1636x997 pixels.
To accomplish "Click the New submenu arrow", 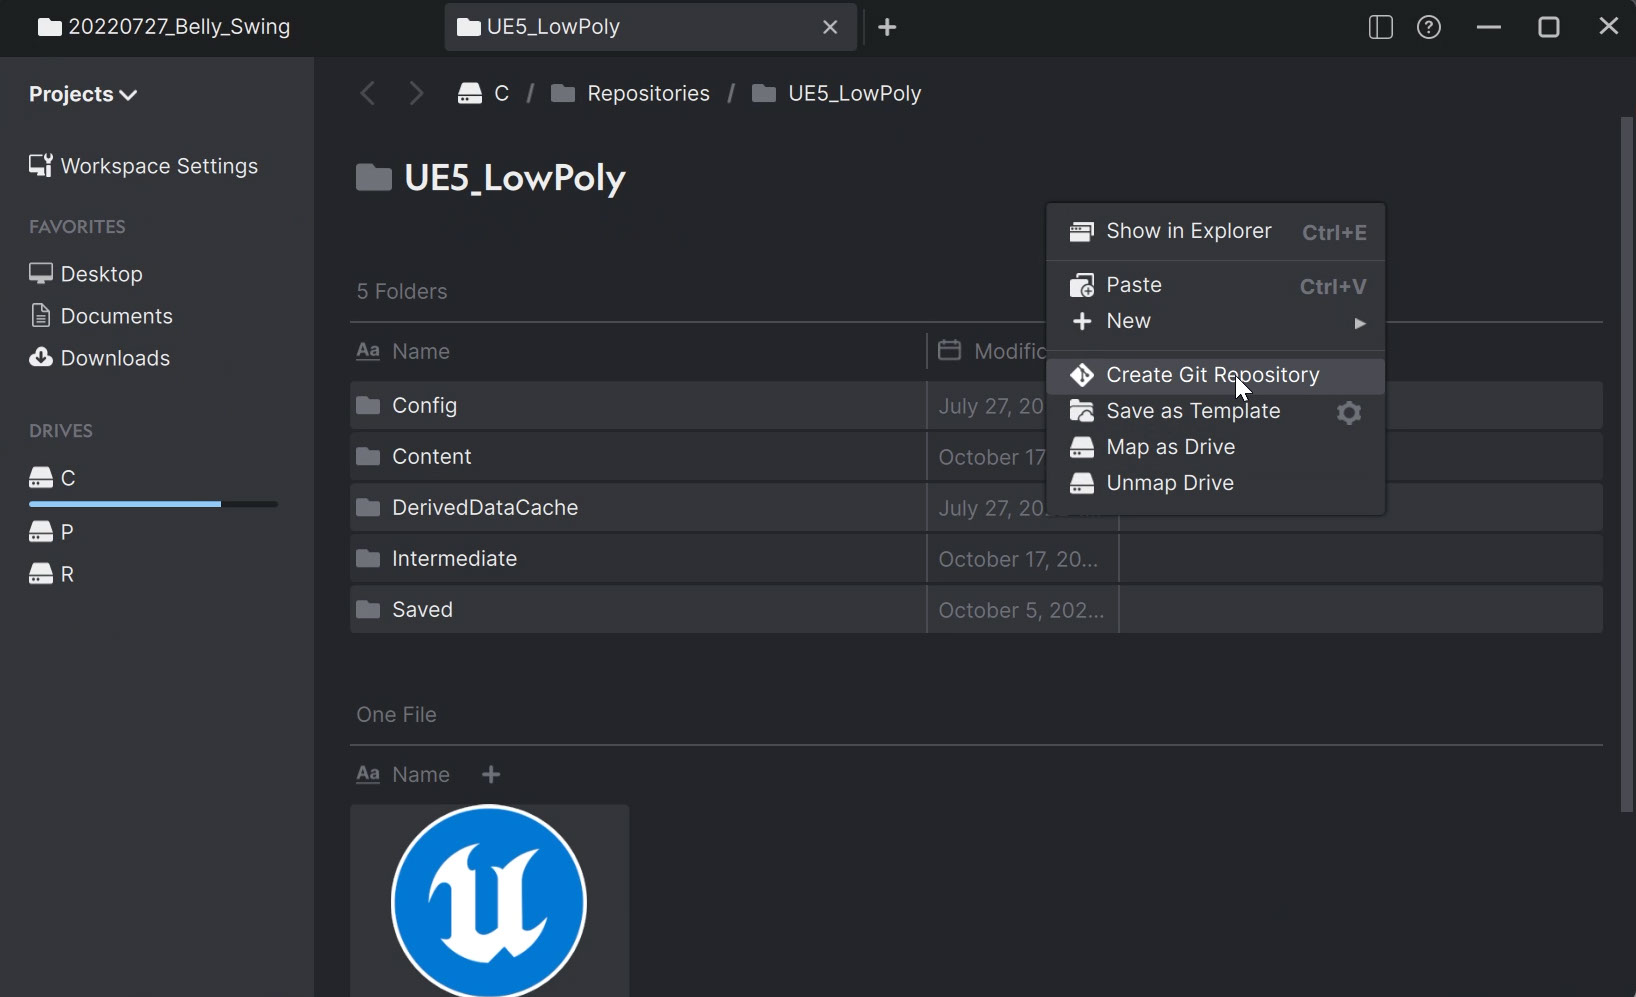I will [1360, 323].
